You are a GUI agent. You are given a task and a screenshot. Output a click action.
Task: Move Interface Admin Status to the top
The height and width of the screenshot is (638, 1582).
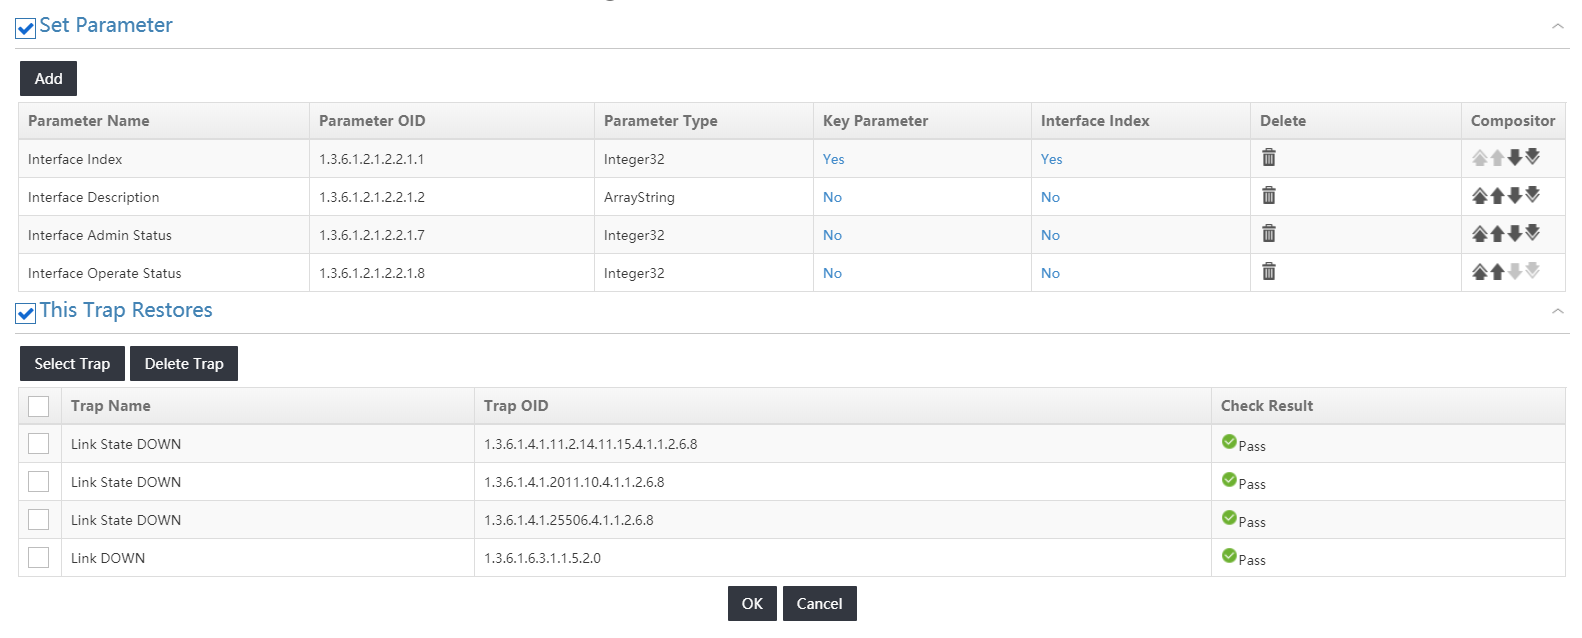click(x=1480, y=233)
